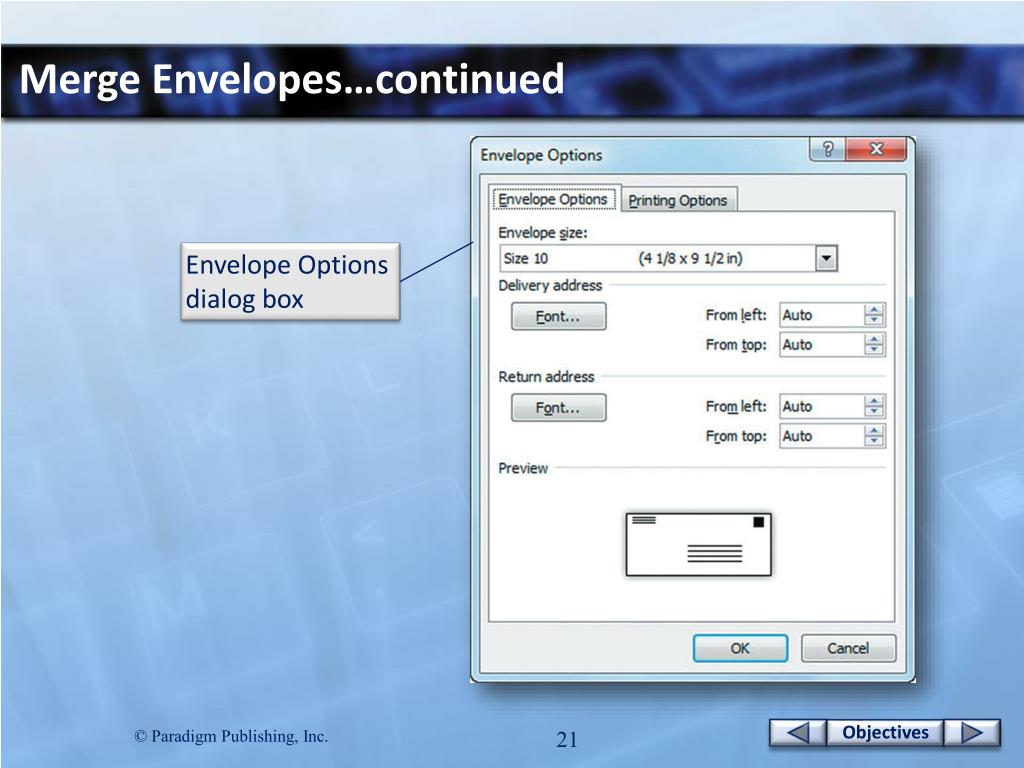
Task: Go to previous slide with left arrow
Action: click(797, 733)
